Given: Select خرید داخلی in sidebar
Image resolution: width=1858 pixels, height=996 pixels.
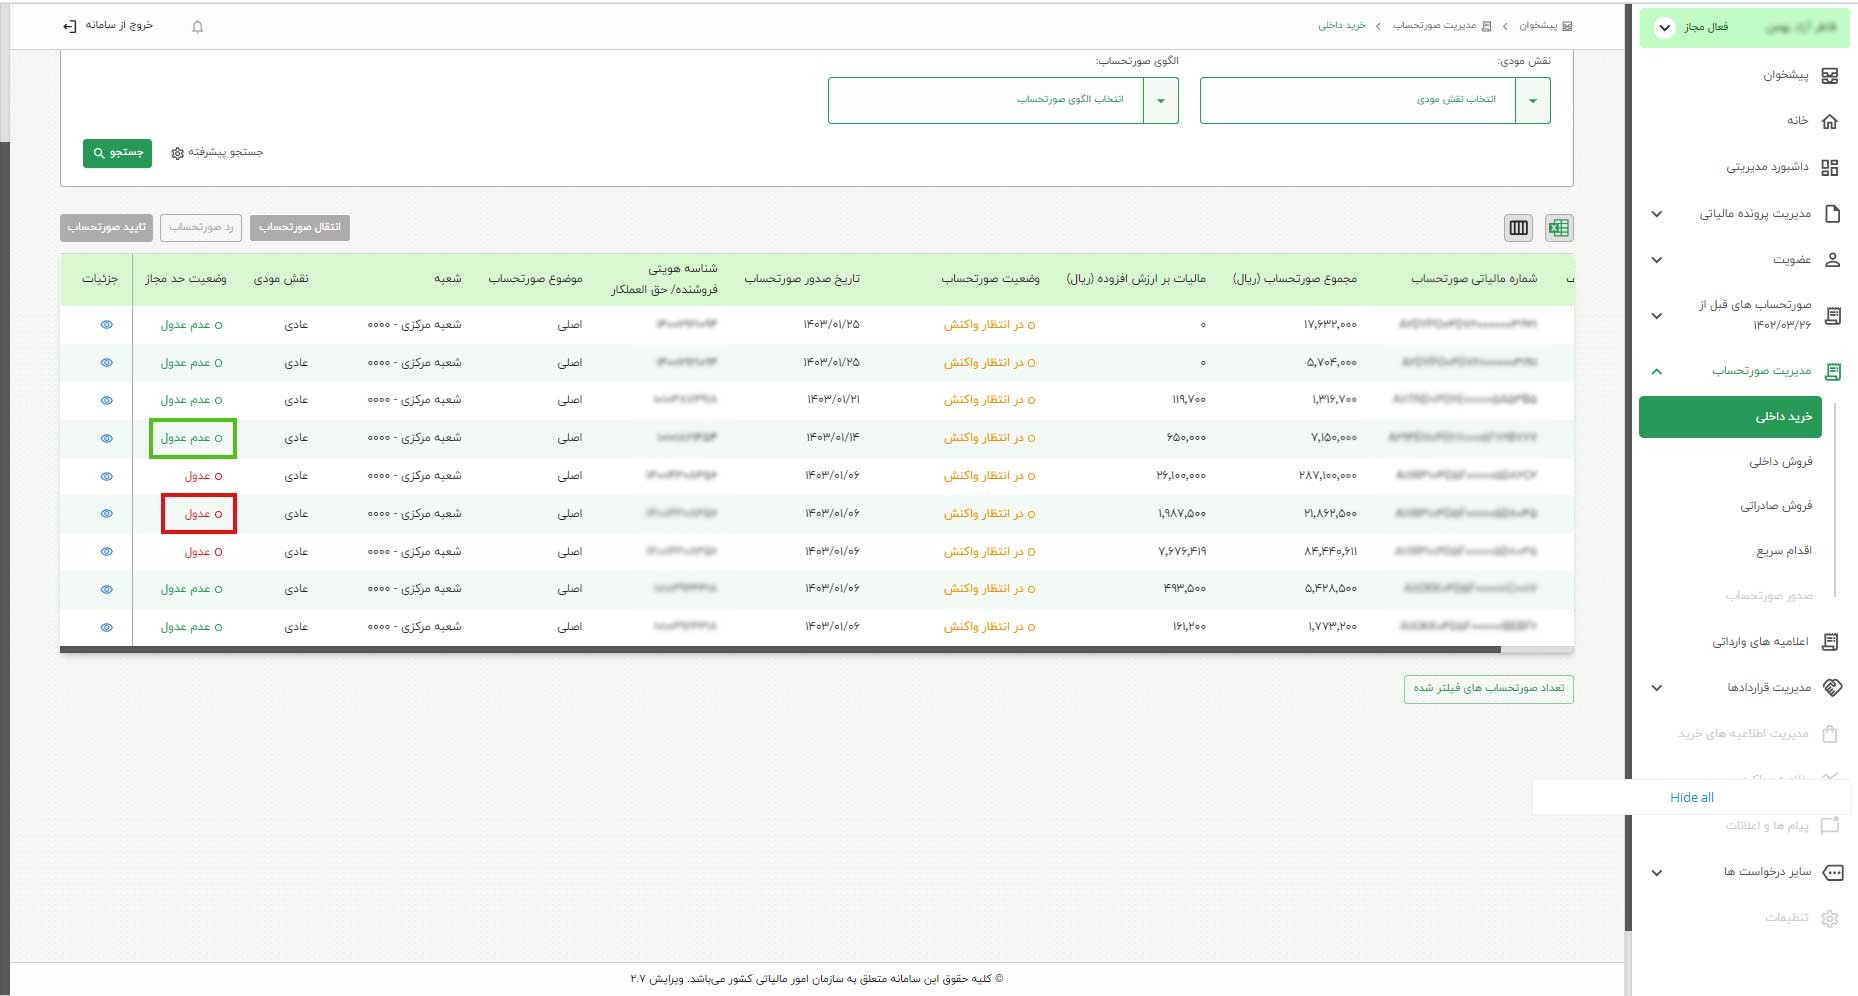Looking at the screenshot, I should pos(1730,417).
